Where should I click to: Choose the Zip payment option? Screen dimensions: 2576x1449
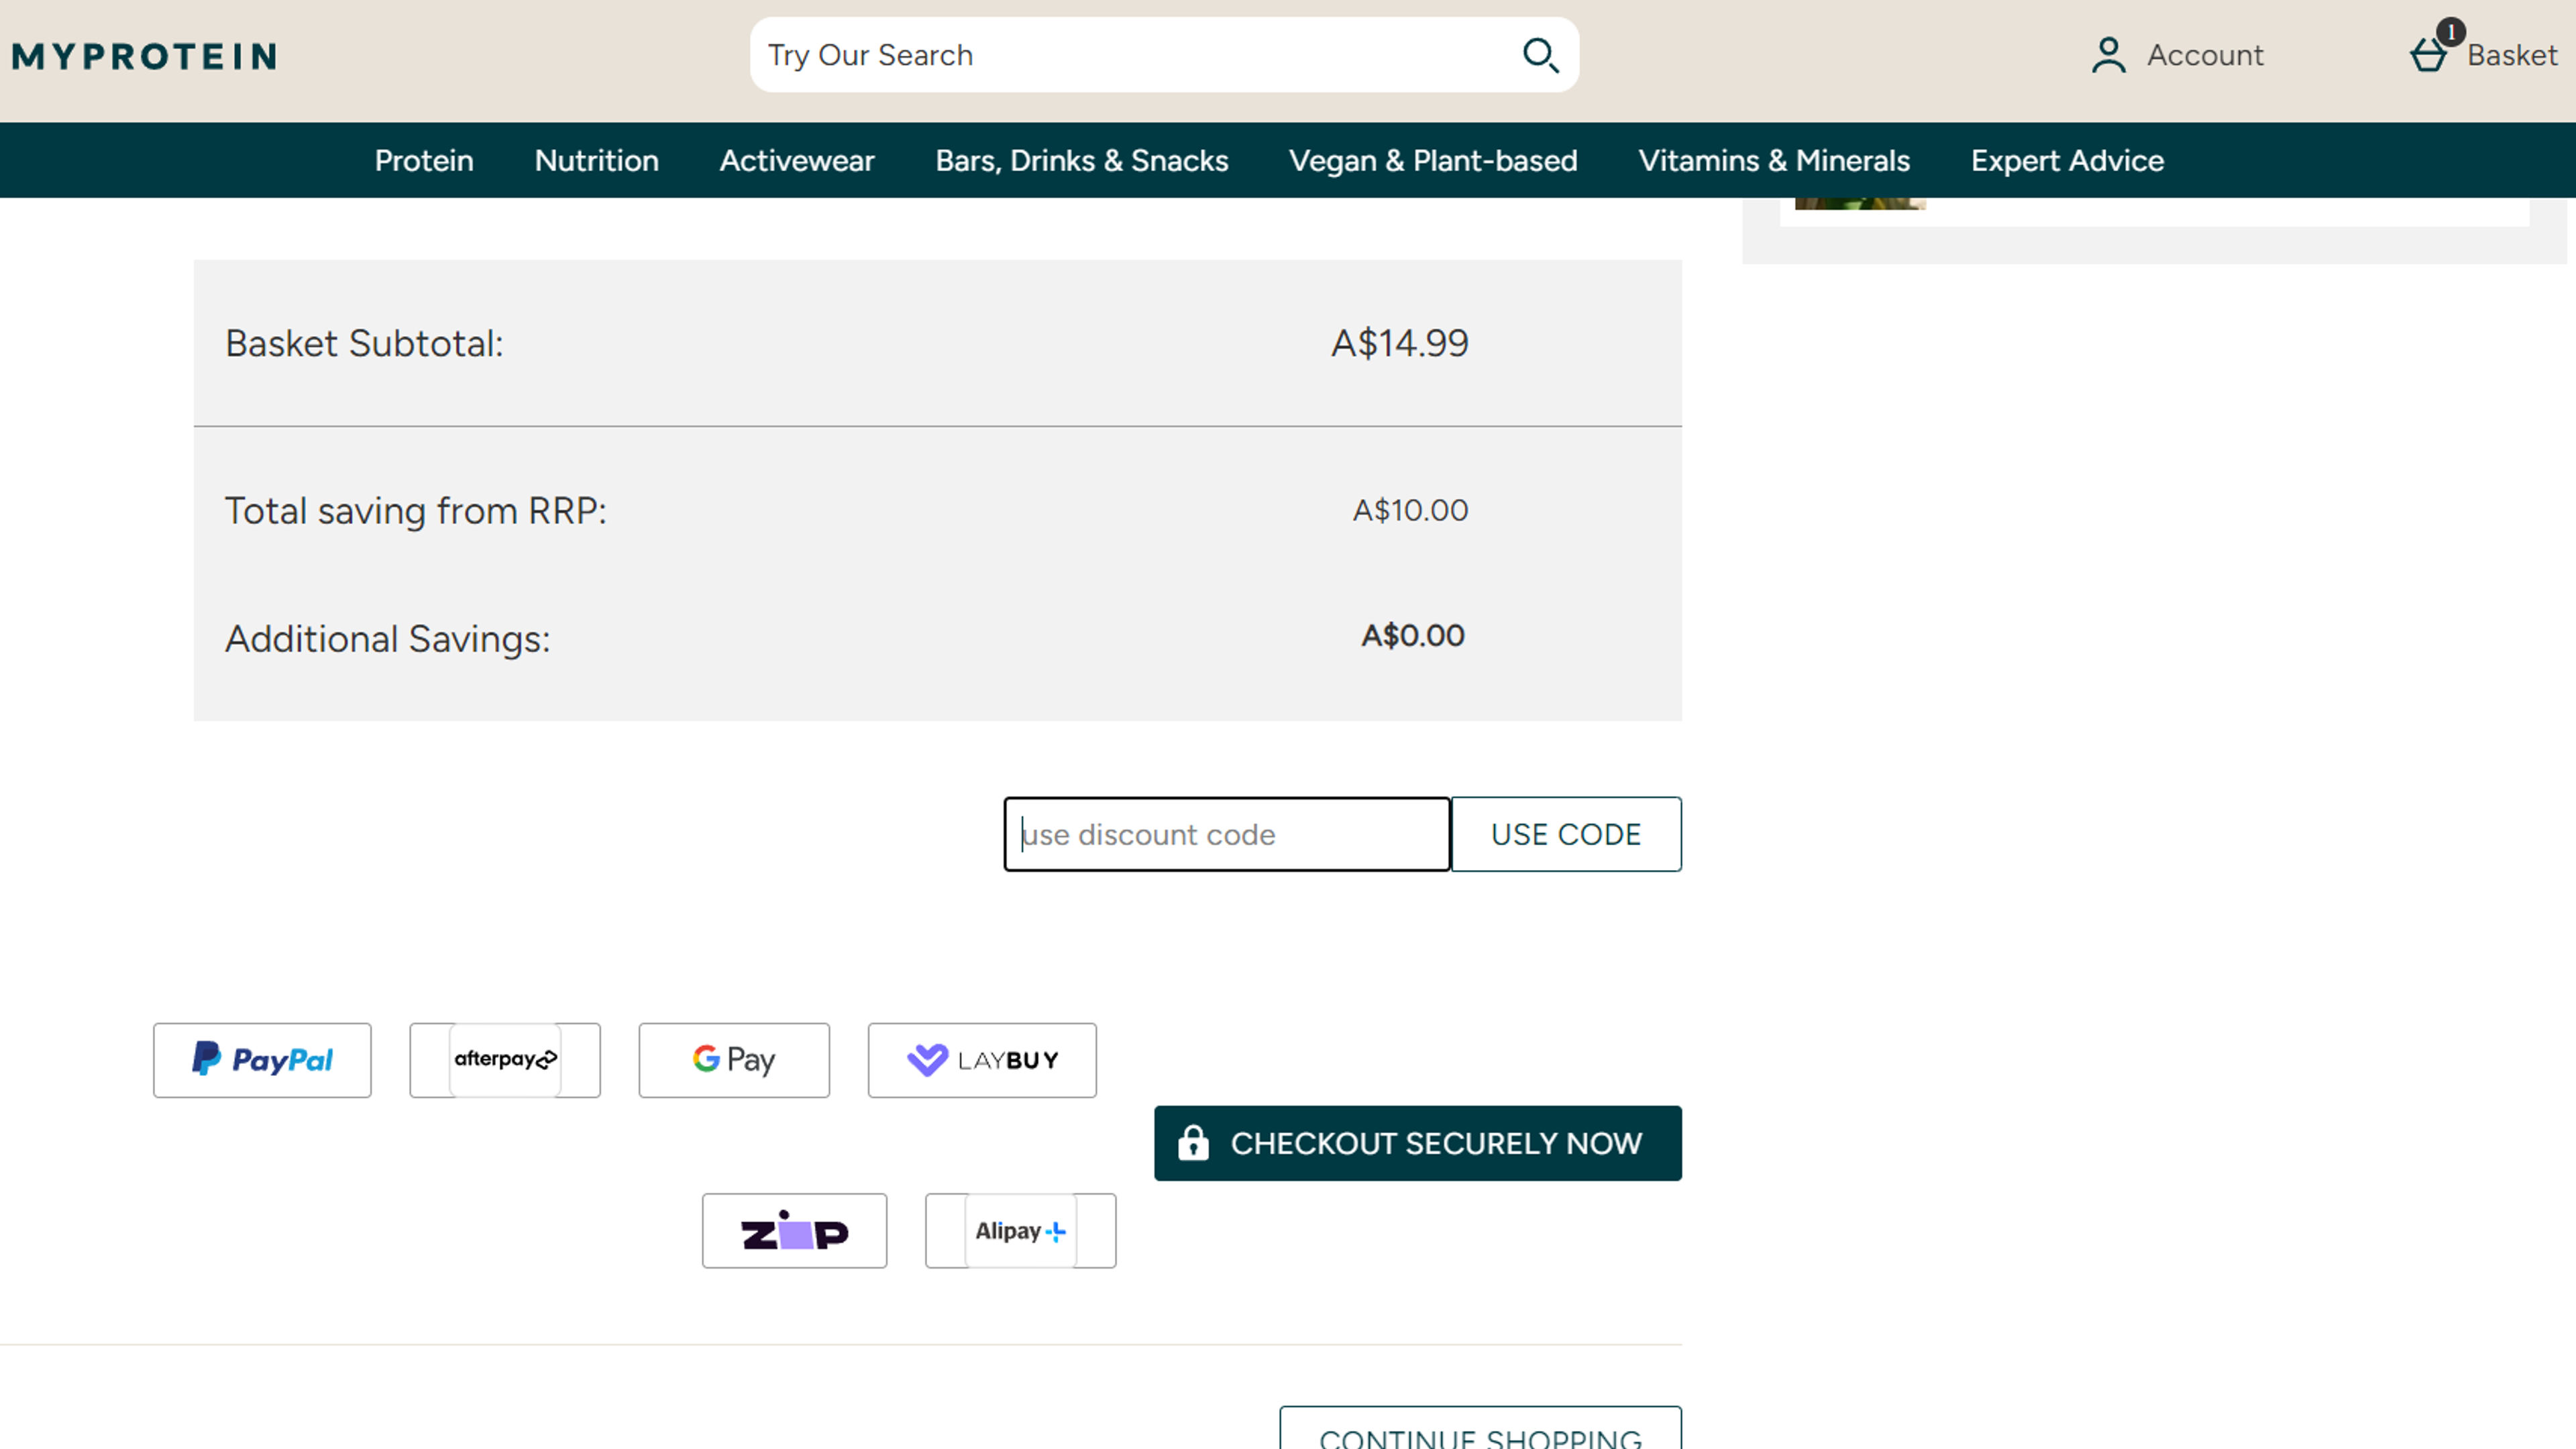click(794, 1231)
